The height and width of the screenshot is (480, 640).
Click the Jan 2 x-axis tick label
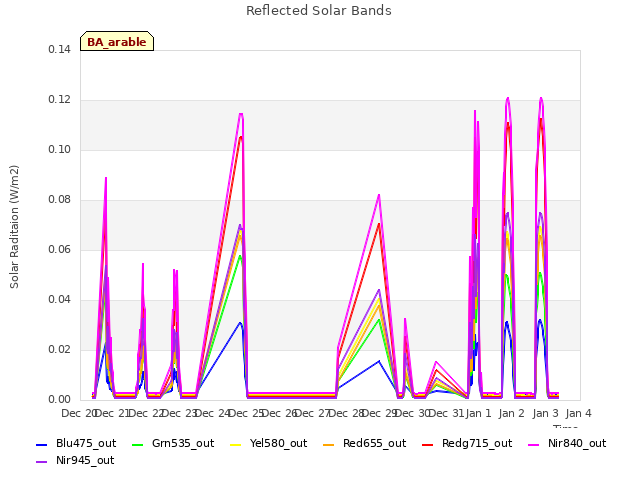click(511, 413)
